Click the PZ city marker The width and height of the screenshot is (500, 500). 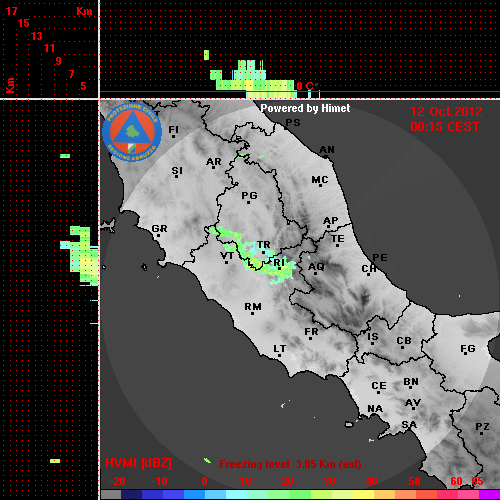481,433
